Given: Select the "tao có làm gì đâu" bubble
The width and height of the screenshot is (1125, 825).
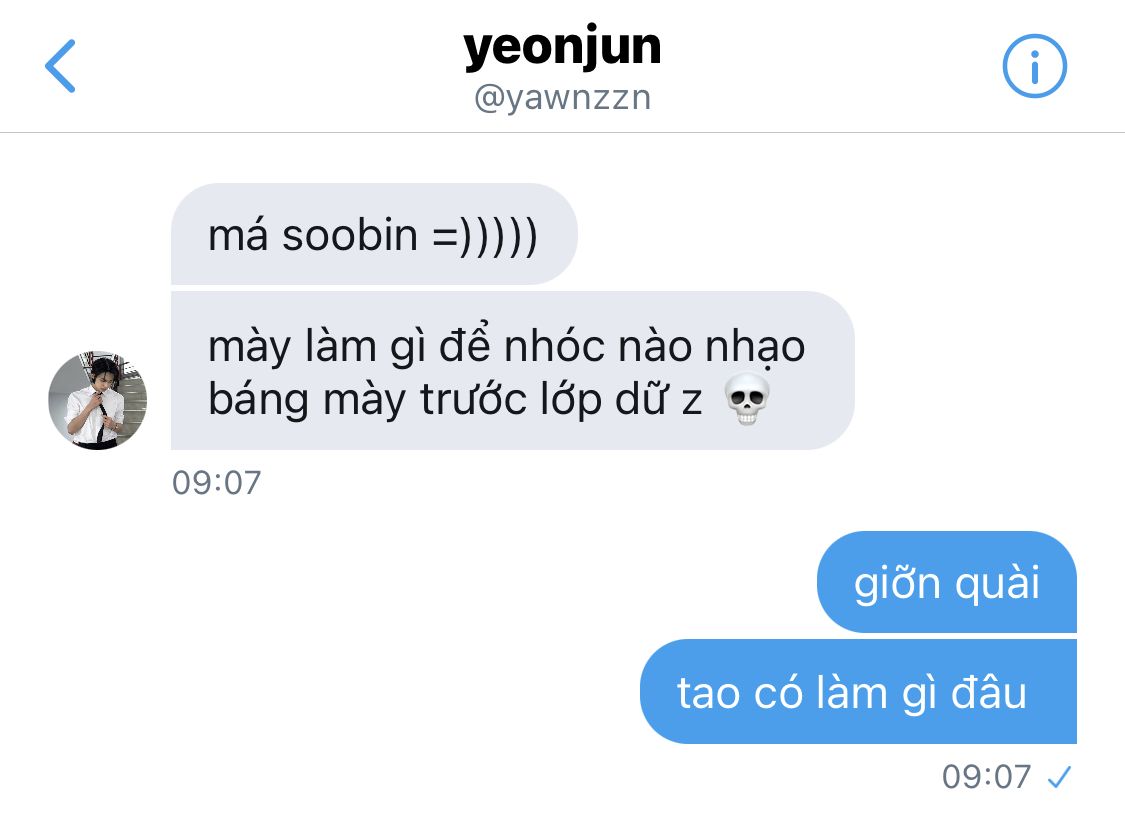Looking at the screenshot, I should [858, 692].
